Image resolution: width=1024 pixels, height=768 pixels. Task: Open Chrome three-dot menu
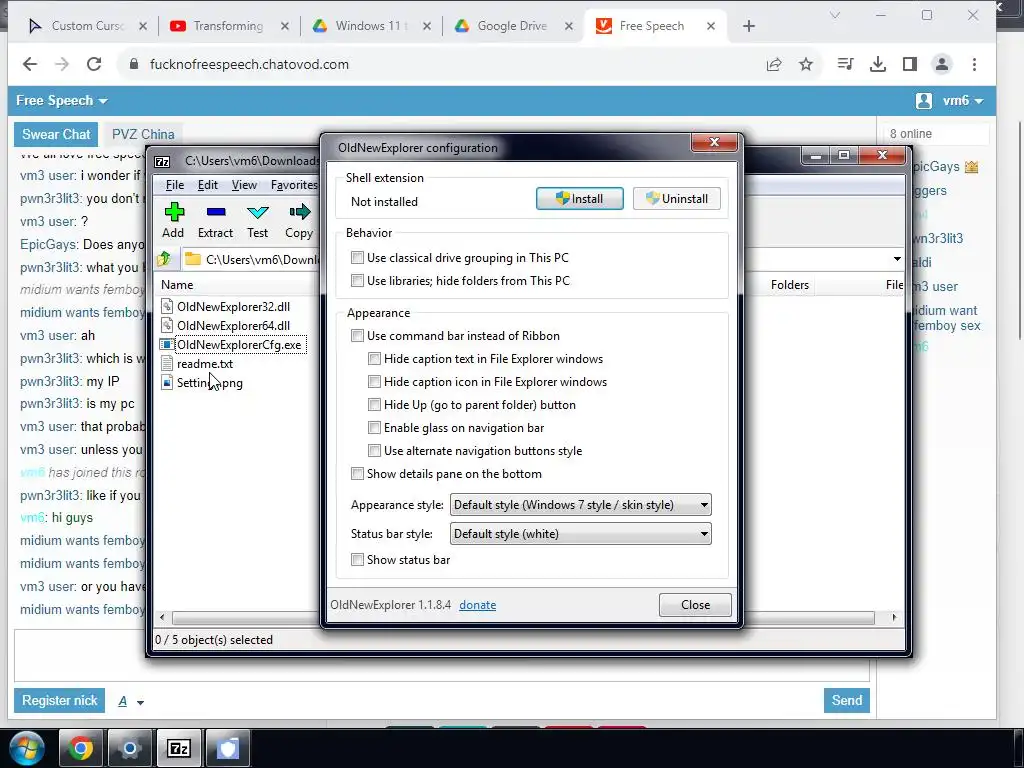(x=974, y=64)
